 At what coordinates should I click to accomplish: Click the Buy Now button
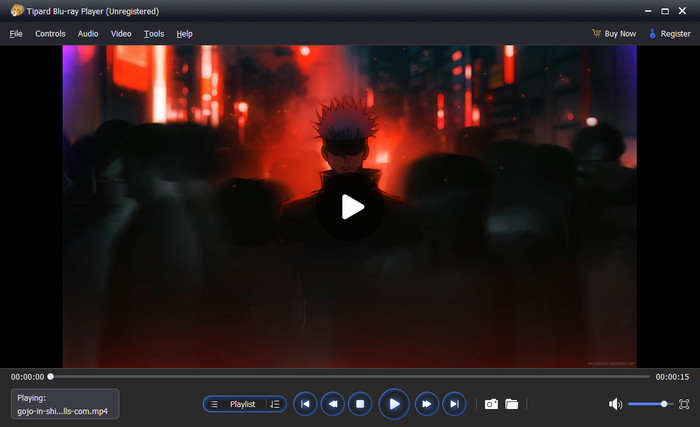[614, 33]
